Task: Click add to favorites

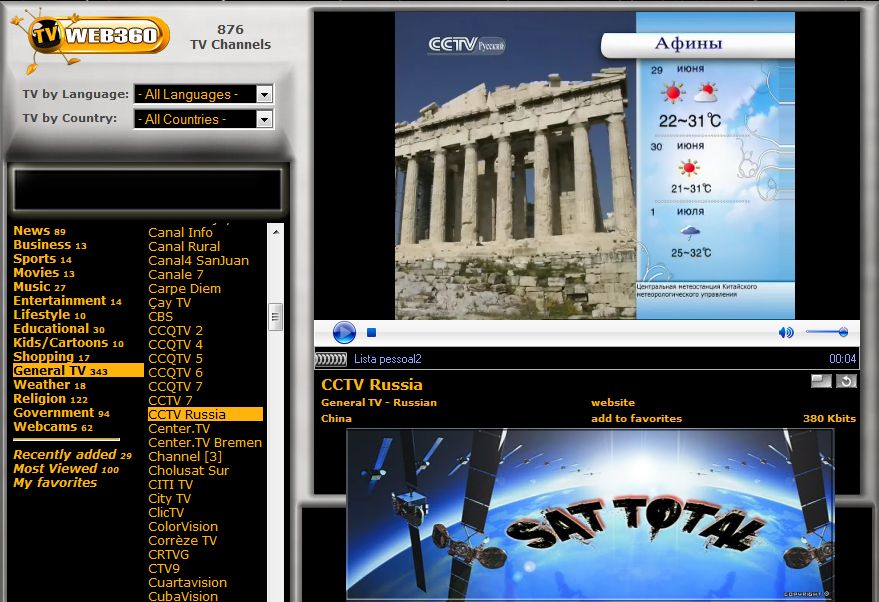Action: pyautogui.click(x=636, y=418)
